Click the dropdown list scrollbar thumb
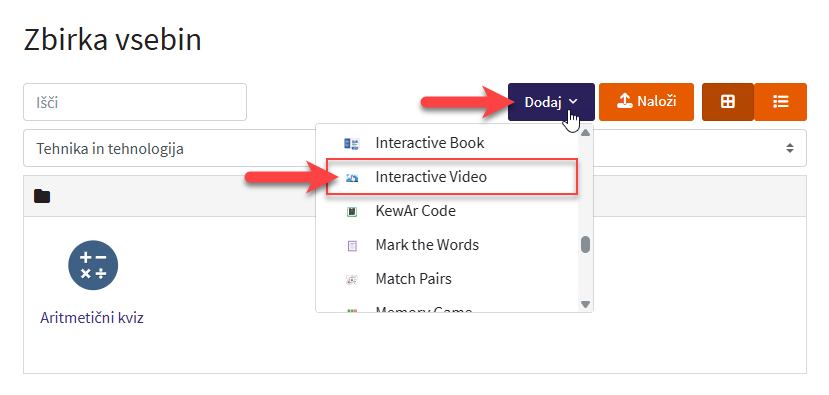Viewport: 829px width, 395px height. click(585, 244)
